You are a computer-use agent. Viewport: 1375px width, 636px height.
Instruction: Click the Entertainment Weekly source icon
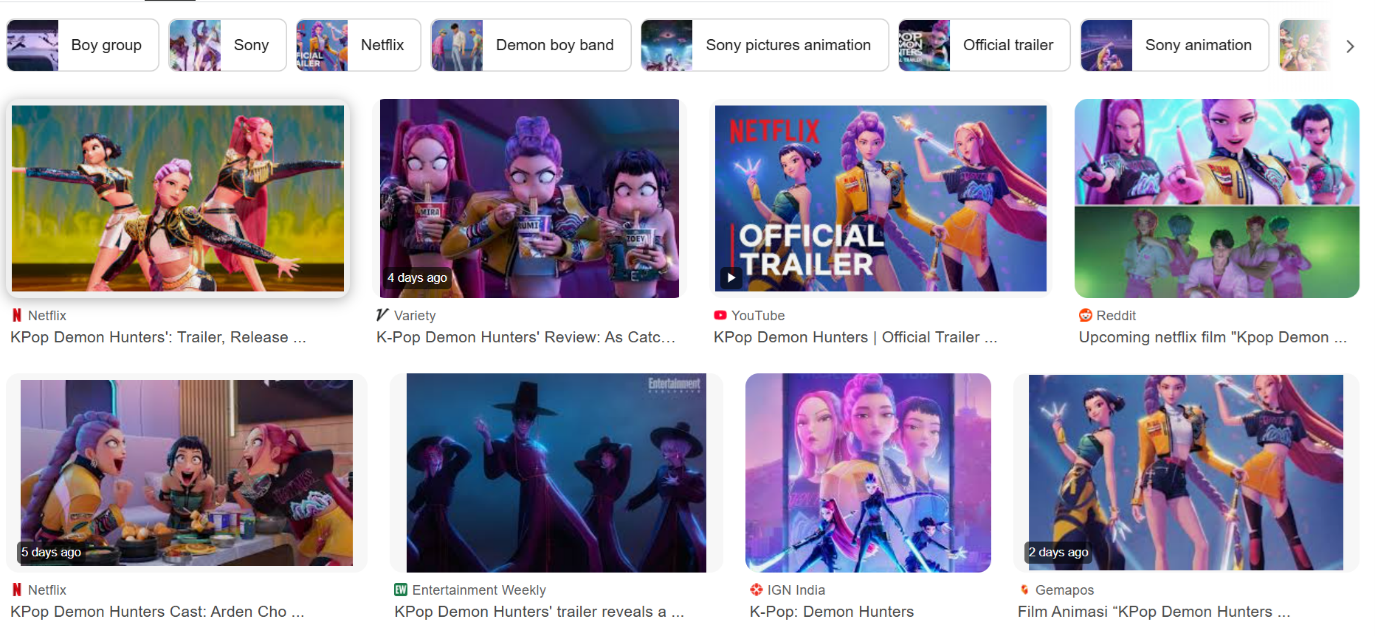(400, 589)
